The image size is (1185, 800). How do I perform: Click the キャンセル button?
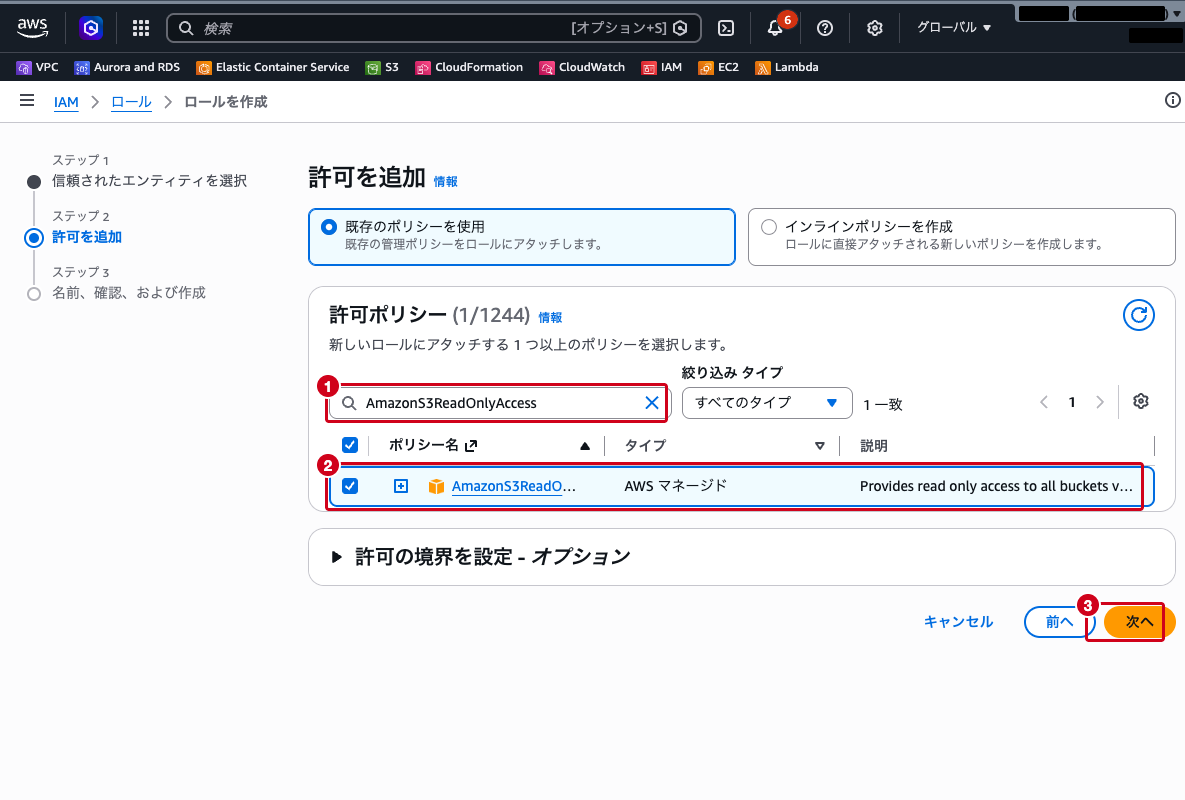[958, 622]
